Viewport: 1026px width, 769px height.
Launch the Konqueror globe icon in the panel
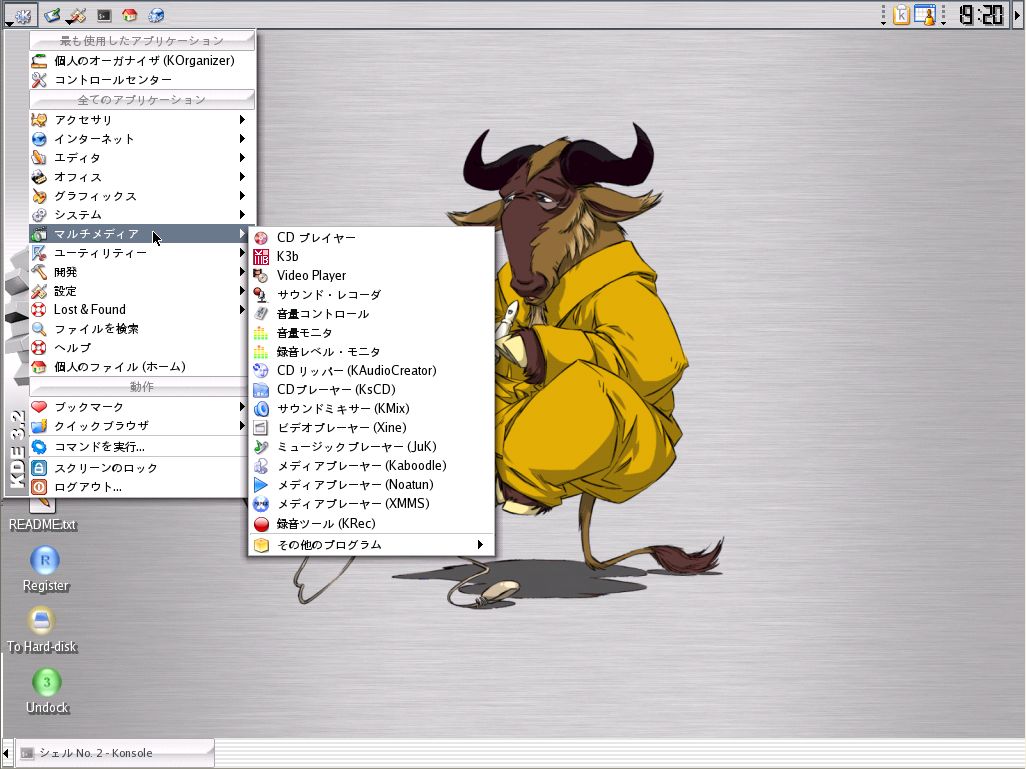tap(156, 14)
